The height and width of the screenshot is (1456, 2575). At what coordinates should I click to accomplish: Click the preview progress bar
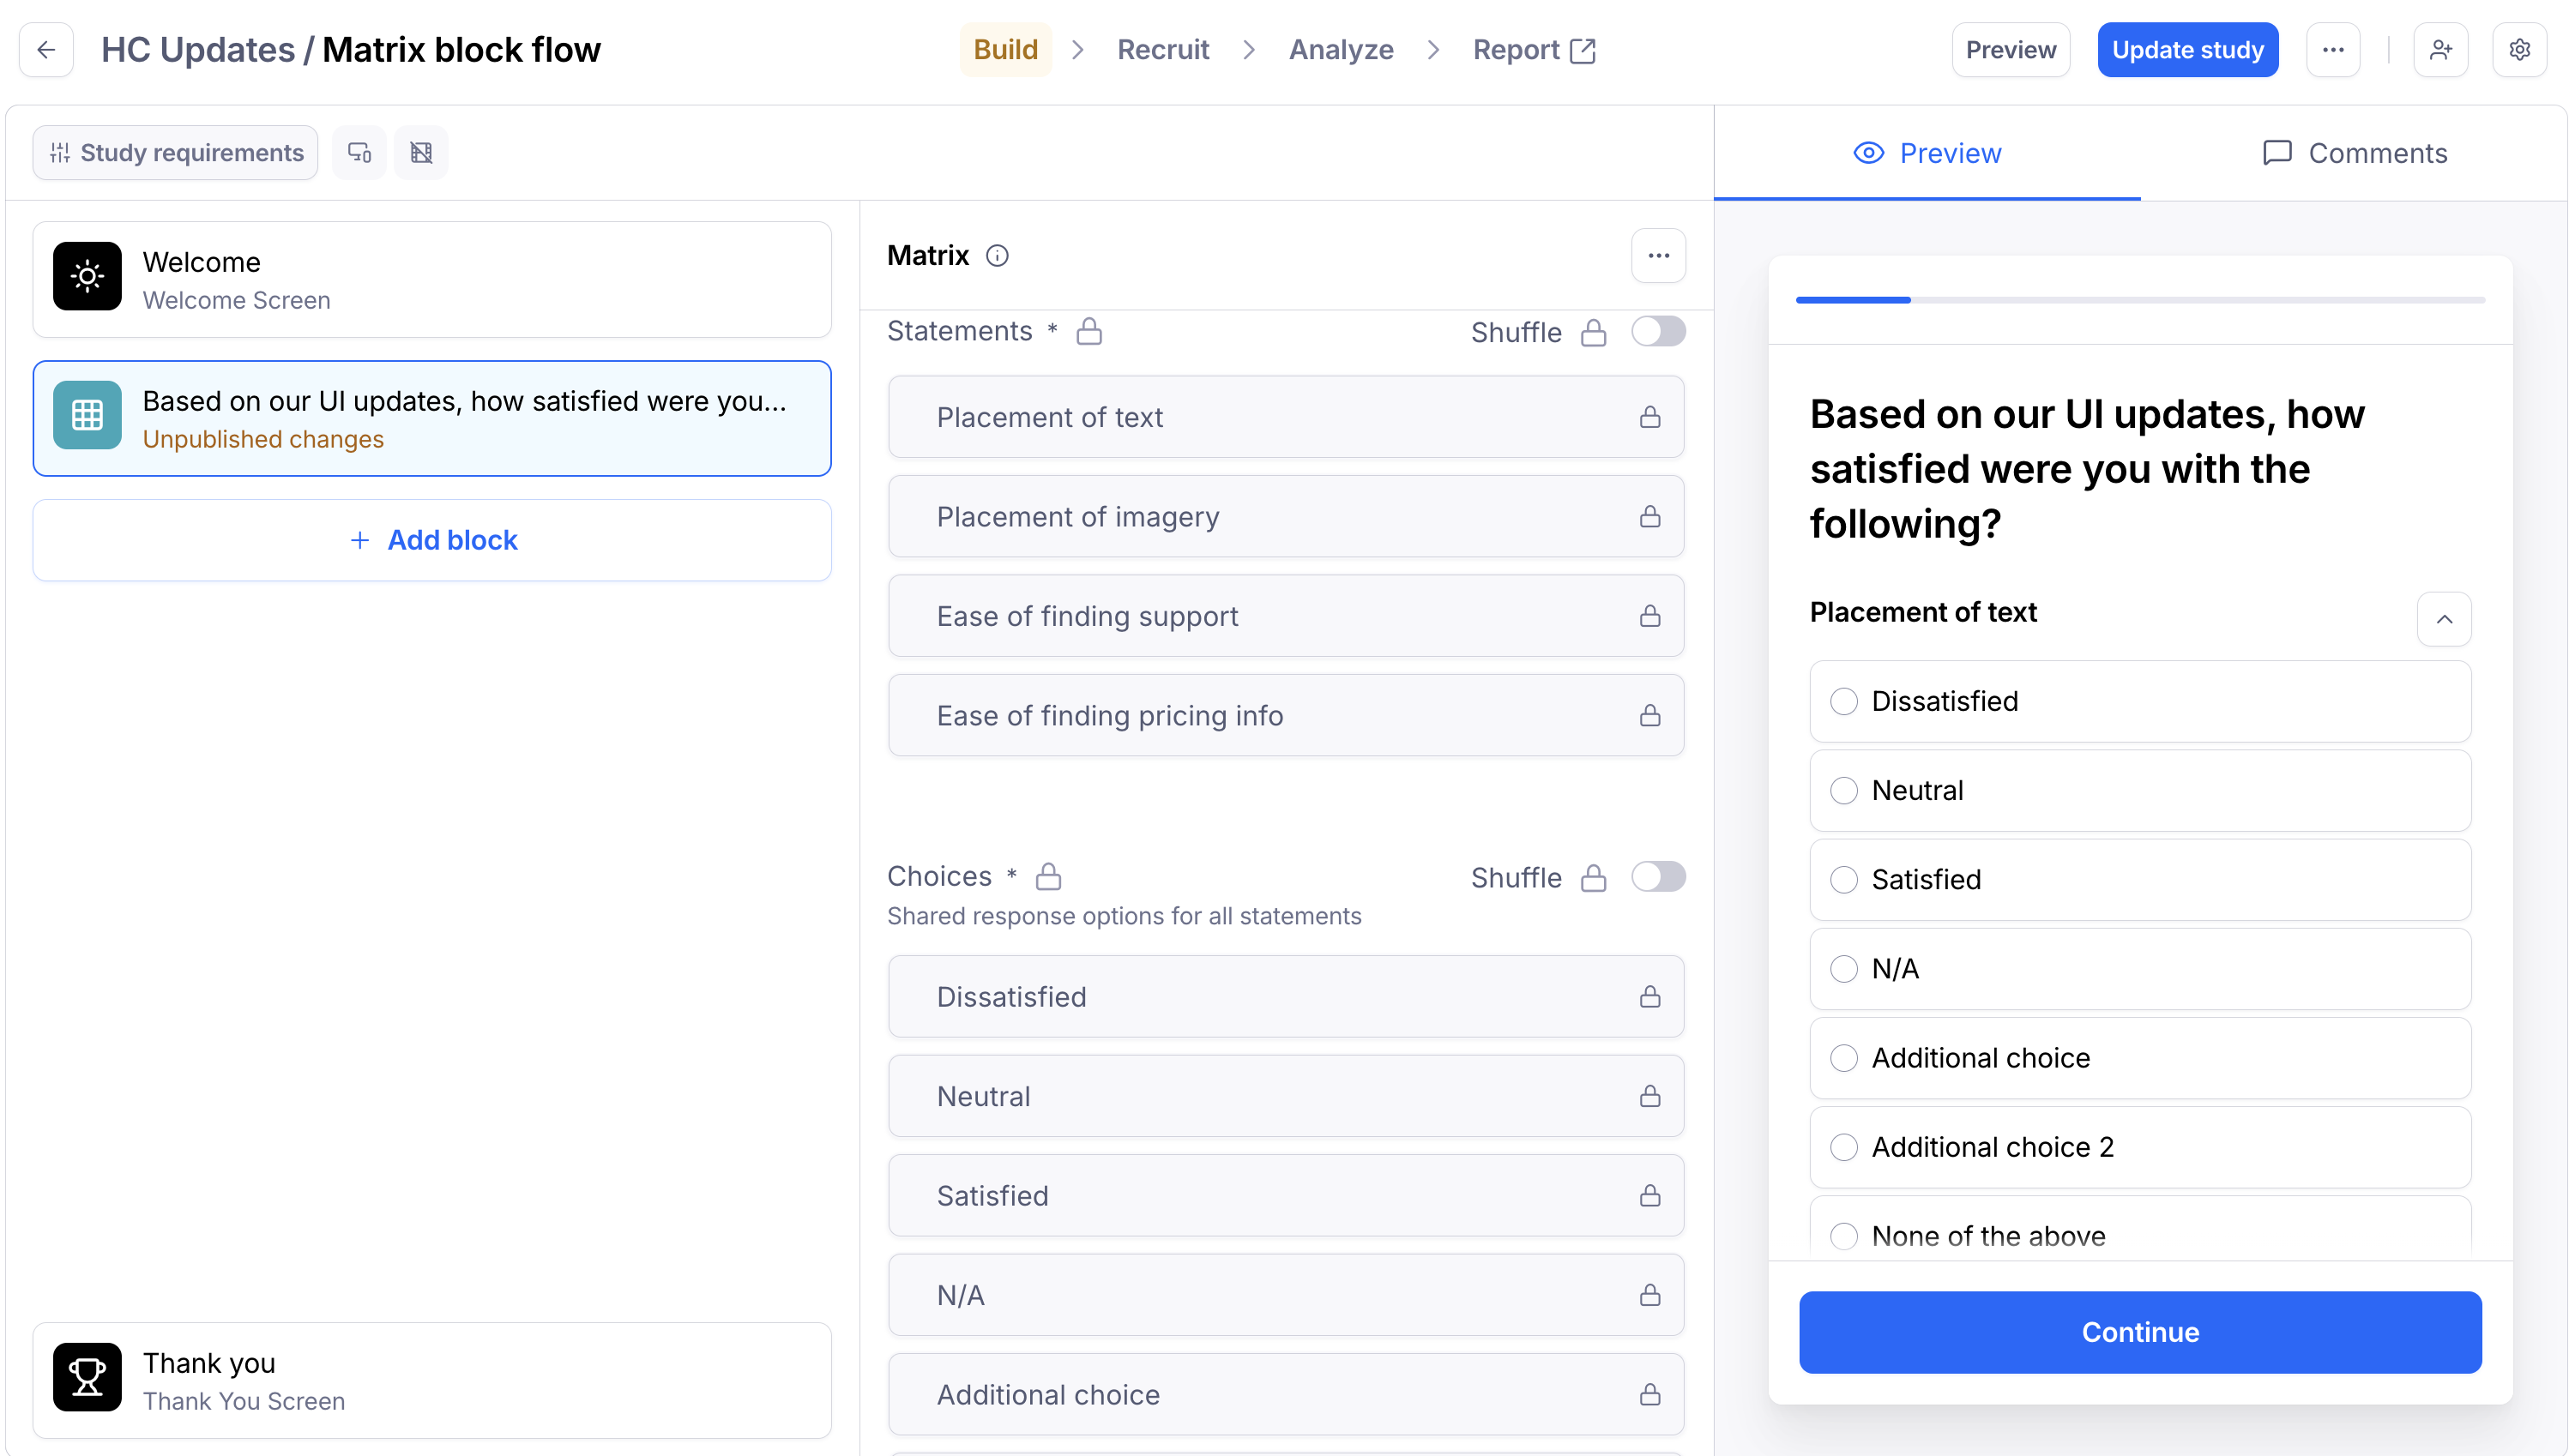2139,300
